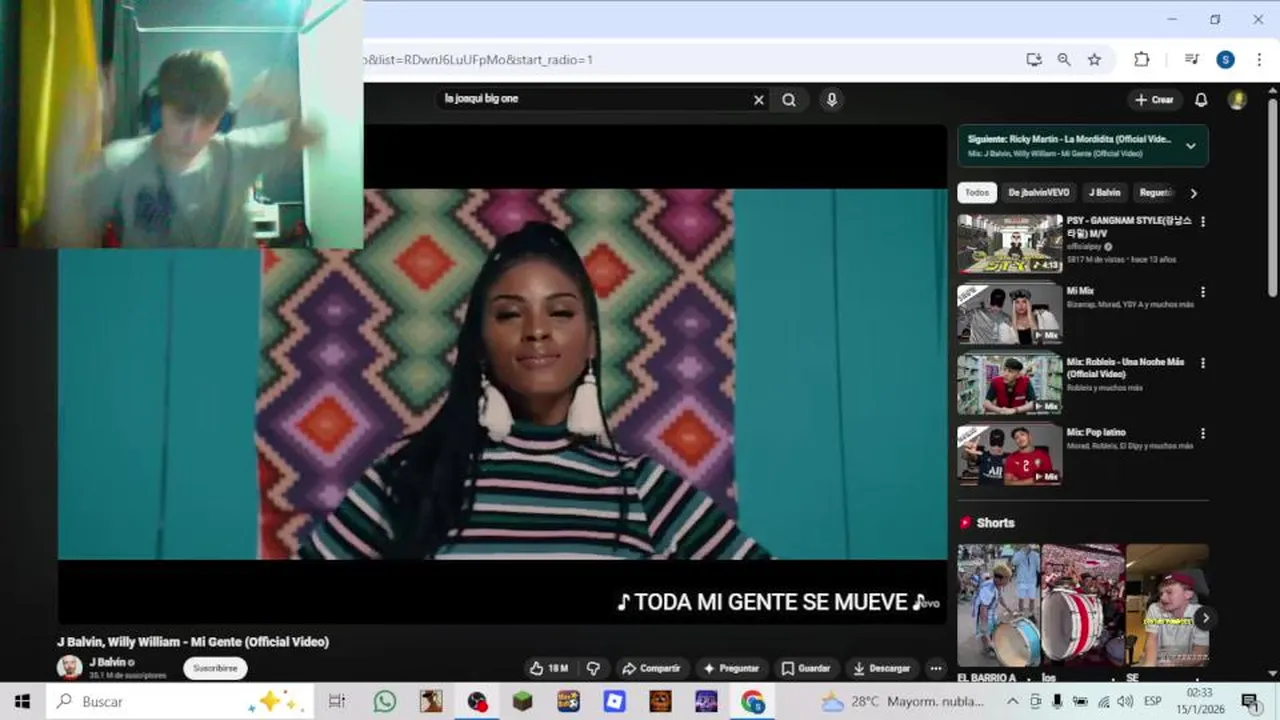The width and height of the screenshot is (1280, 720).
Task: Click the Windows Buscar search box
Action: [x=180, y=702]
